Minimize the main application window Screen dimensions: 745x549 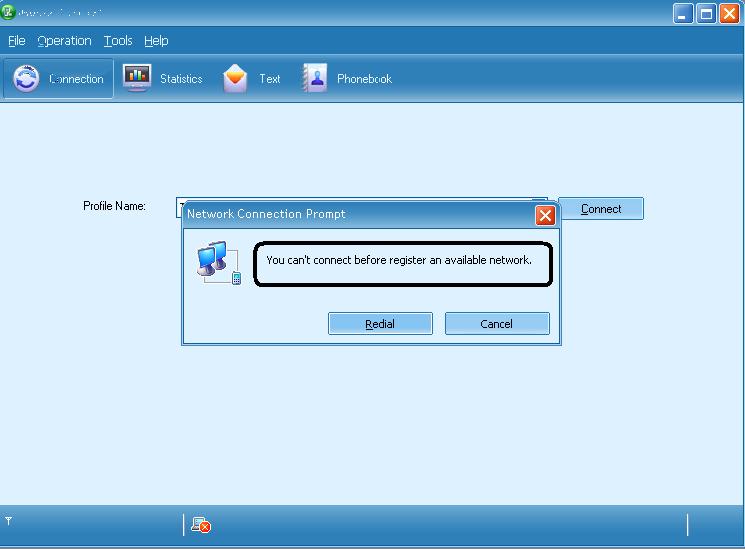coord(683,13)
